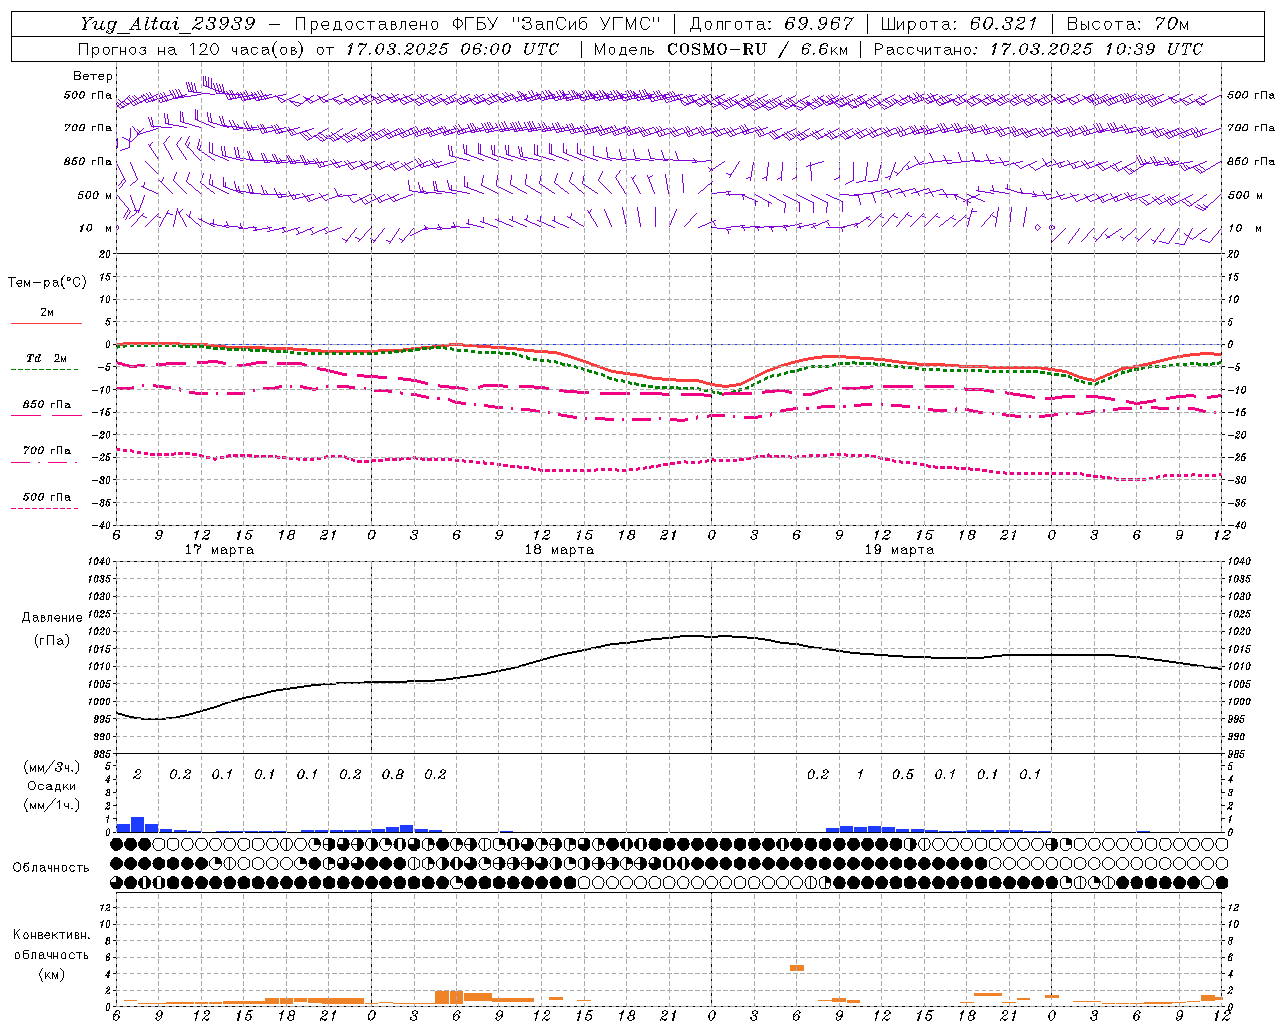The image size is (1280, 1024).
Task: Click the 'Тем-ра(°C)' panel label
Action: click(47, 283)
